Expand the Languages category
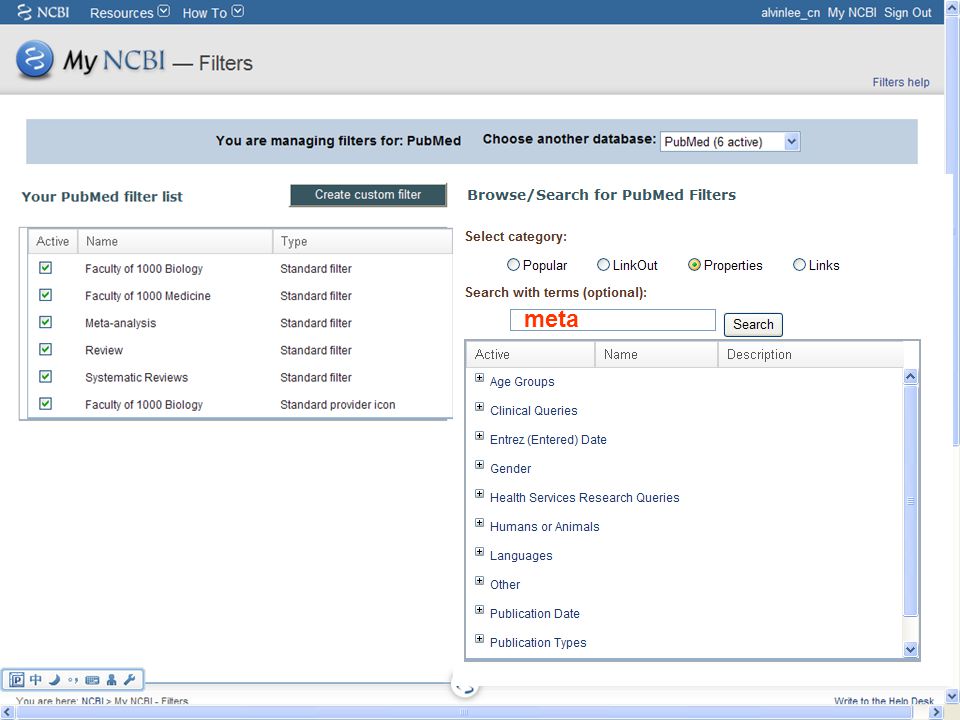The width and height of the screenshot is (960, 720). (x=479, y=552)
